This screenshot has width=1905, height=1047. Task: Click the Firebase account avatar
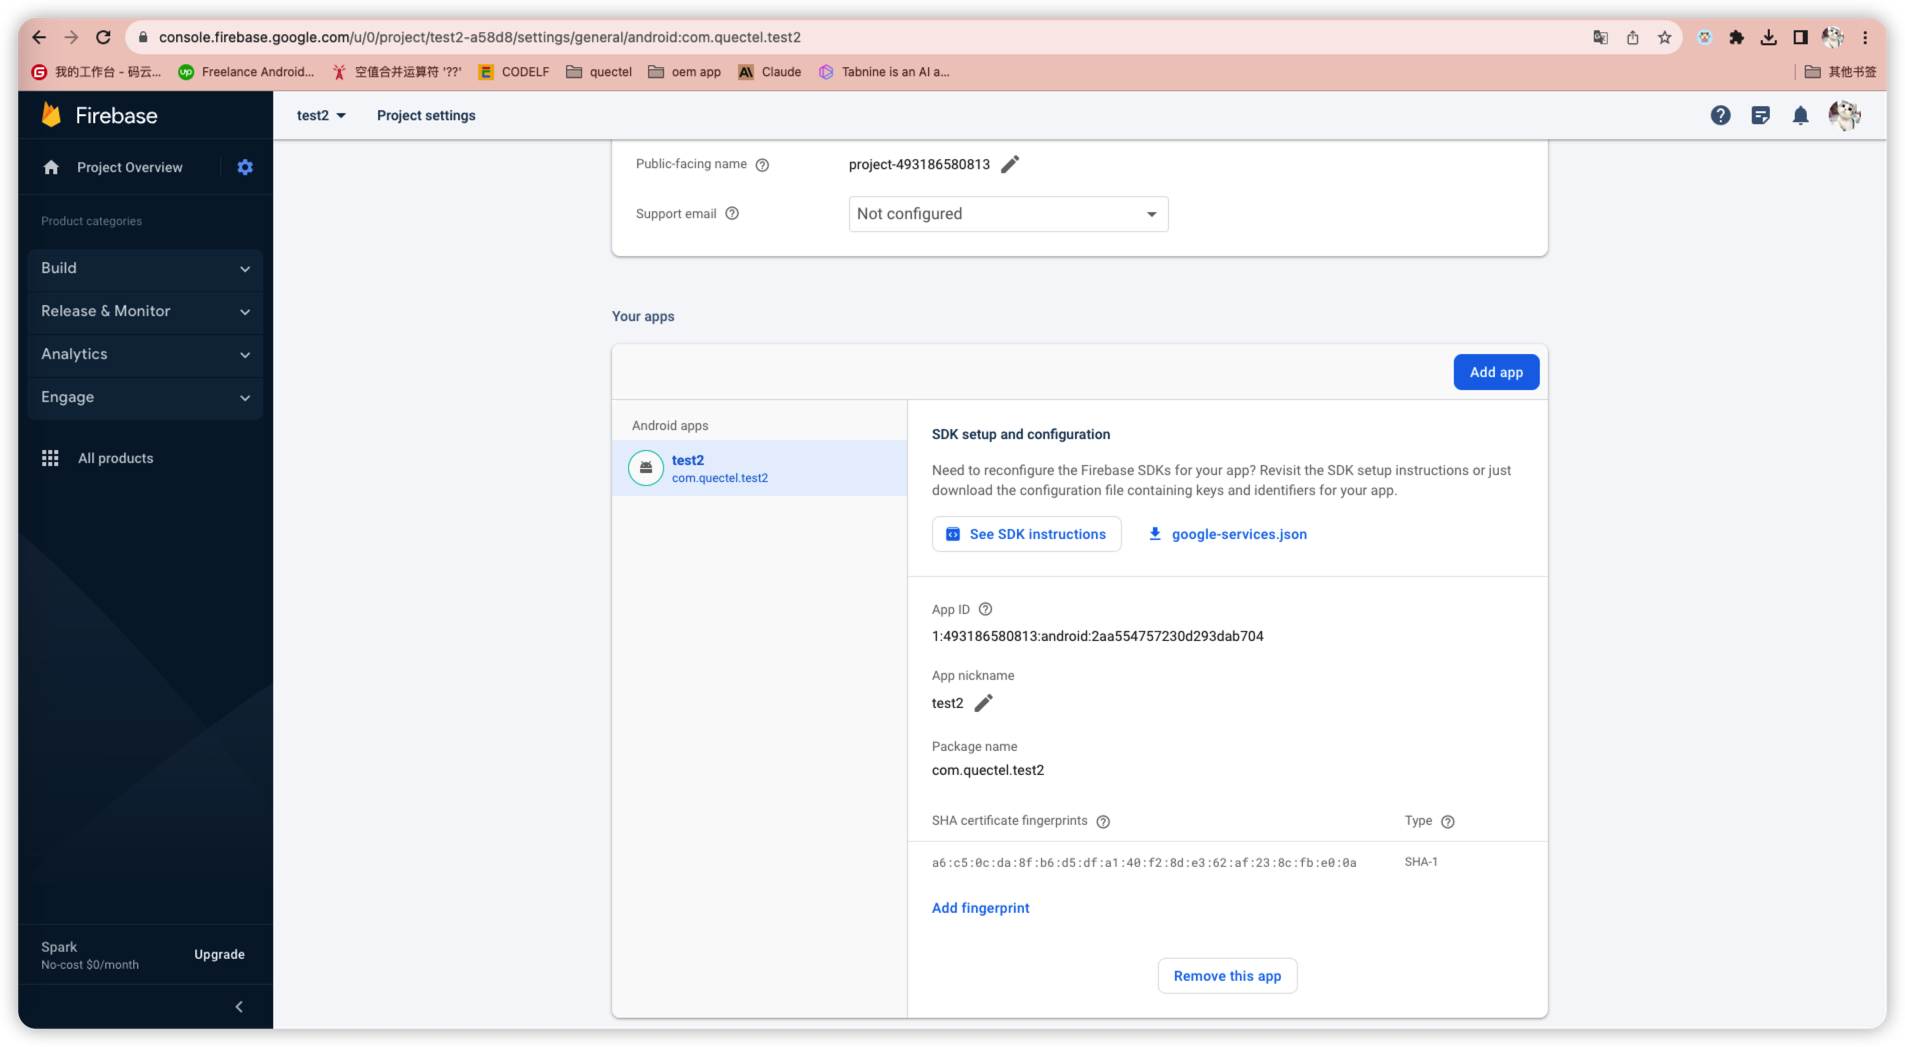point(1844,115)
